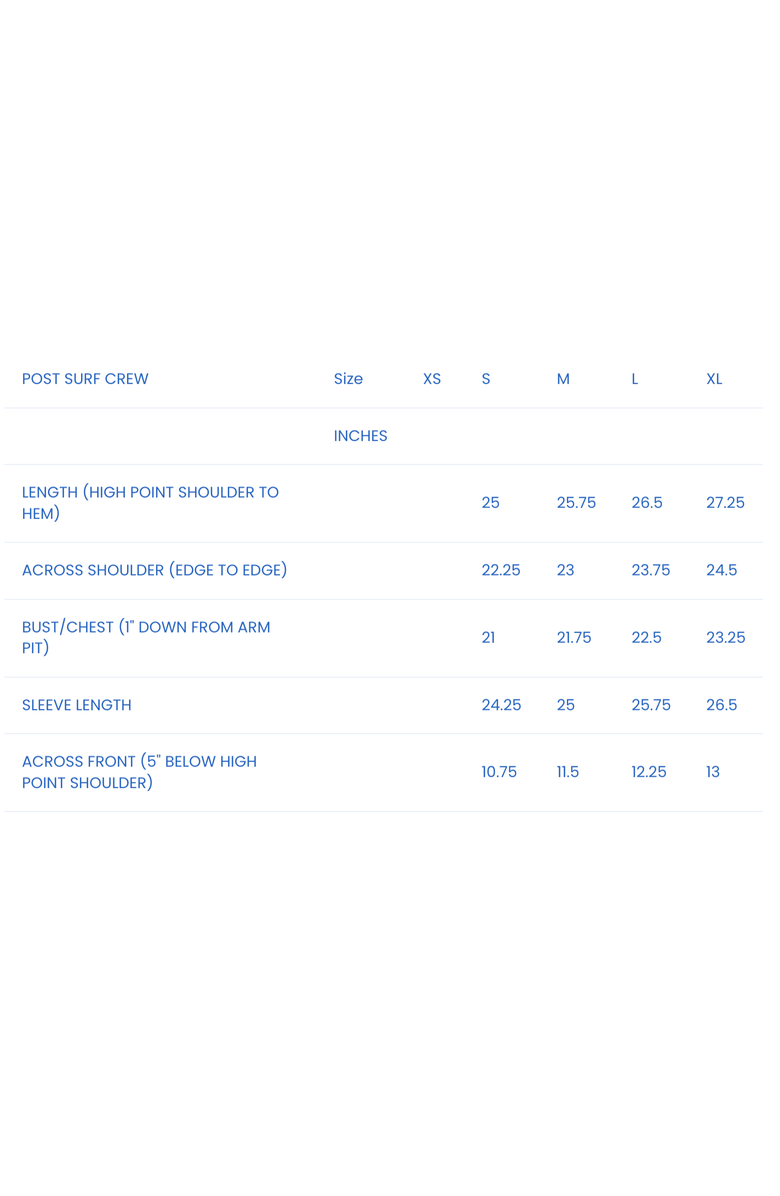
Task: Select the S size column header
Action: tap(486, 379)
